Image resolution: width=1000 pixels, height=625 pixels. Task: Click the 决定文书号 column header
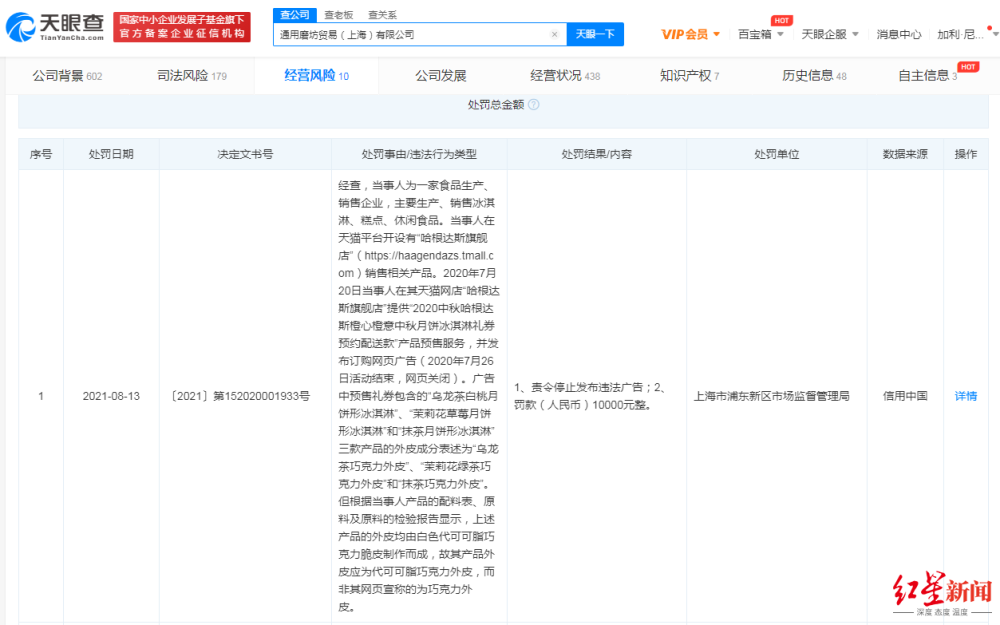point(245,154)
